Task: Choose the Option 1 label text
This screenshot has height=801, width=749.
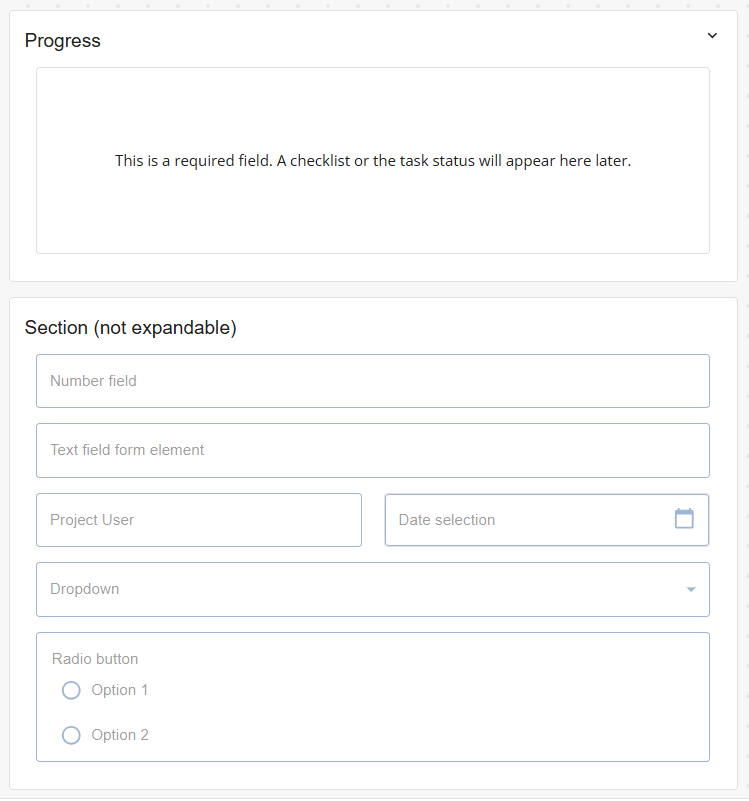Action: (x=120, y=690)
